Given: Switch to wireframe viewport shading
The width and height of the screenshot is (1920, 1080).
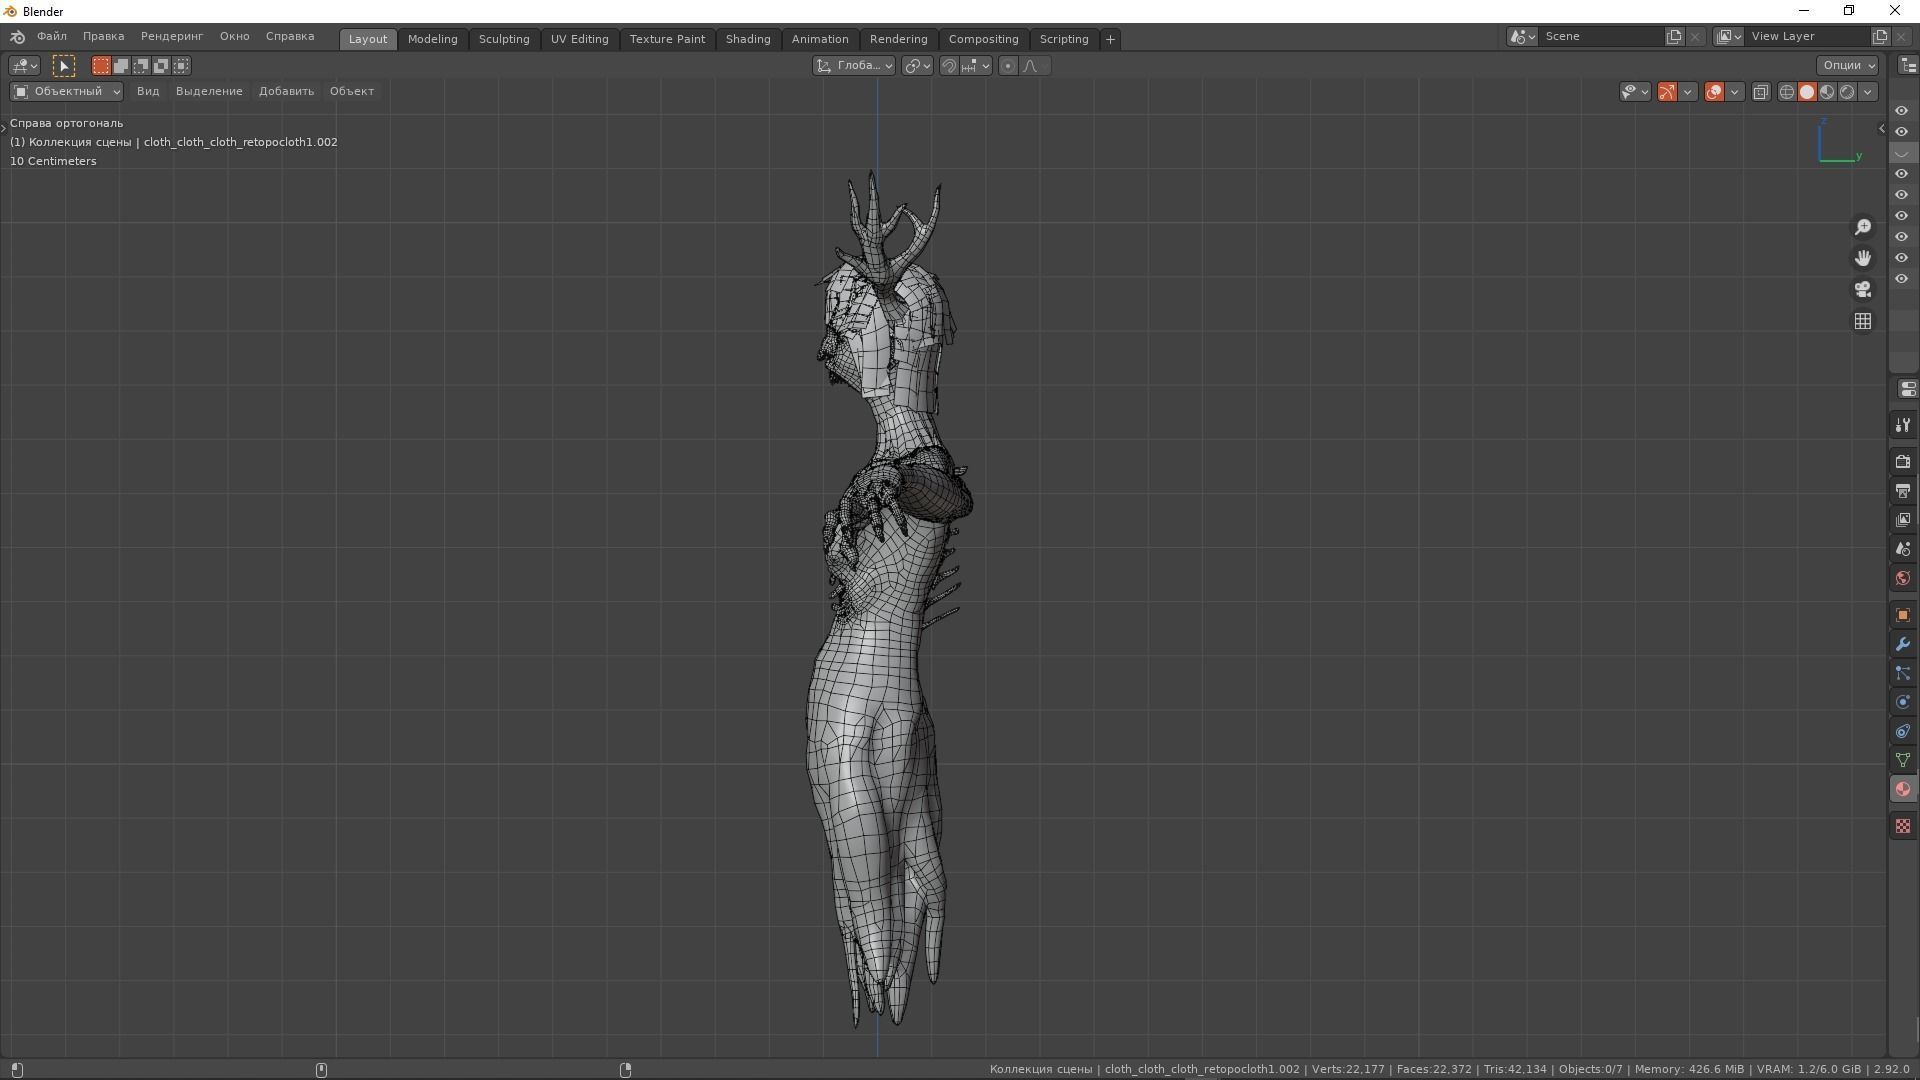Looking at the screenshot, I should click(x=1787, y=92).
